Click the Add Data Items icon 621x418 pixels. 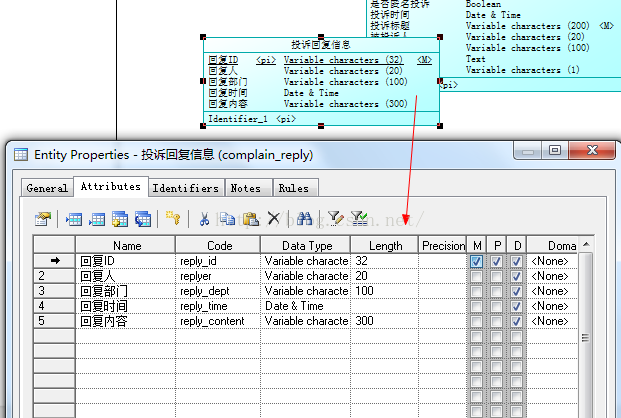click(x=120, y=219)
